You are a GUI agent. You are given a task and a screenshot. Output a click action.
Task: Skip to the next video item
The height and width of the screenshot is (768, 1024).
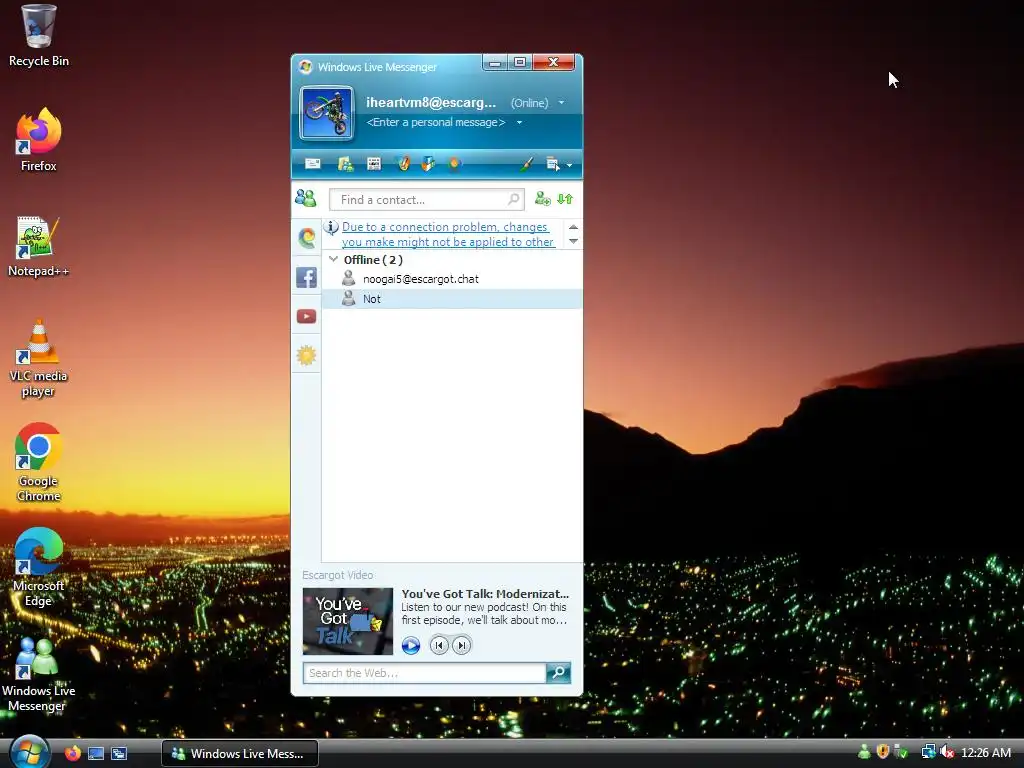pos(462,645)
